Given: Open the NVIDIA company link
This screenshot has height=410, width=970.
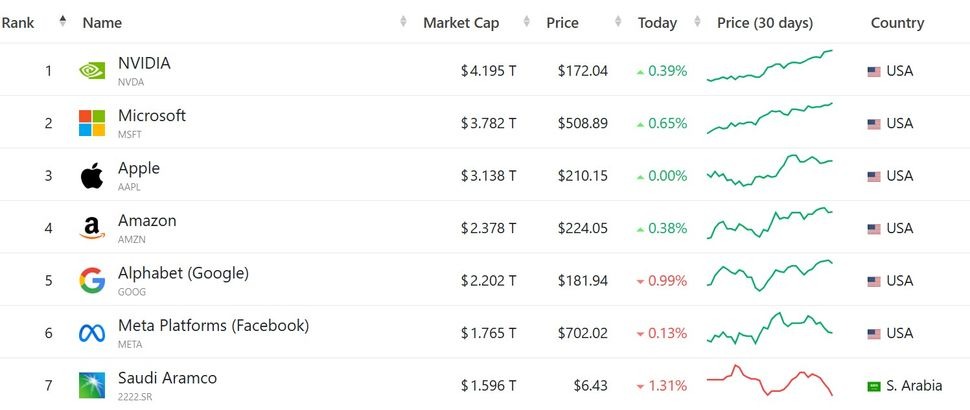Looking at the screenshot, I should tap(144, 63).
